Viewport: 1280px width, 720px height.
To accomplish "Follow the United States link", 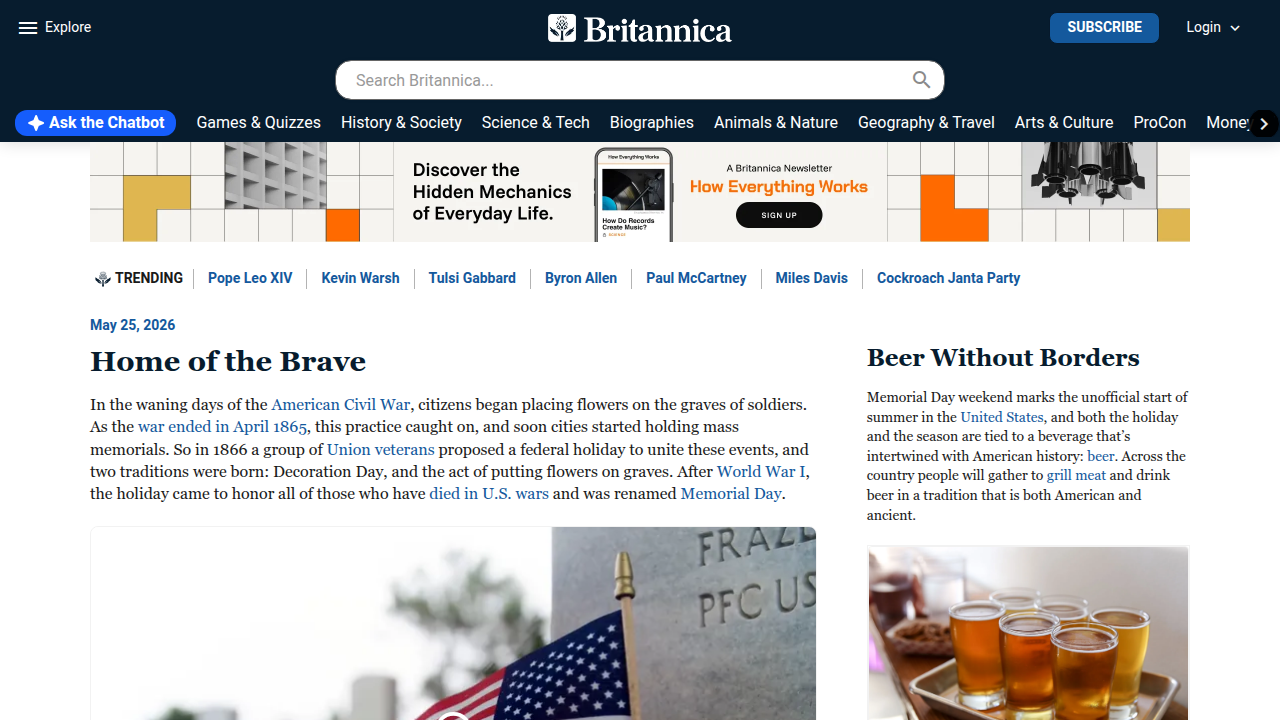I will pos(1002,417).
